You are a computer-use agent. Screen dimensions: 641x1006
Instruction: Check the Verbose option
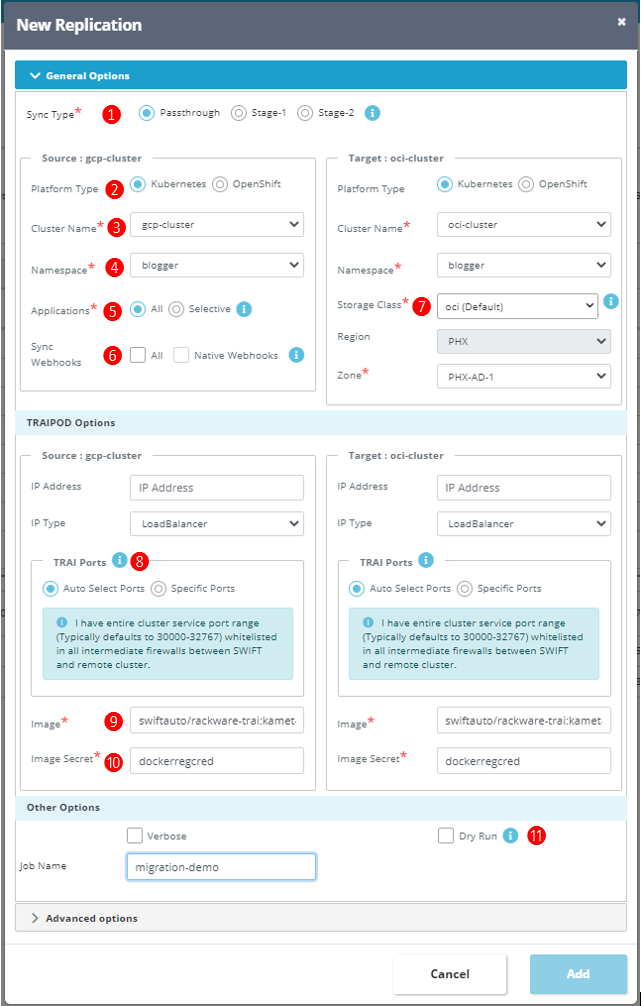click(x=135, y=836)
